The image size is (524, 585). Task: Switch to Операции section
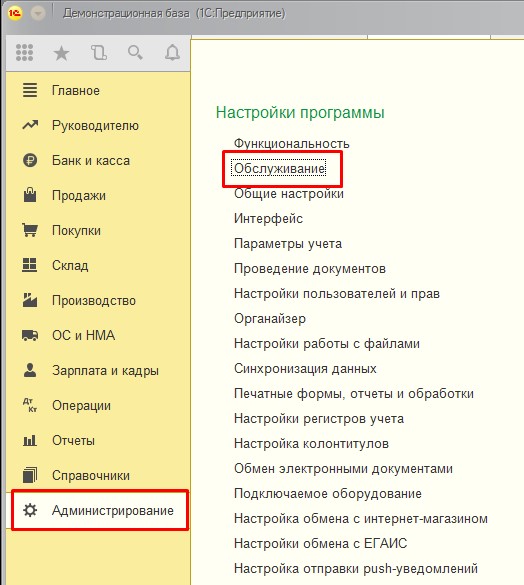[x=81, y=406]
